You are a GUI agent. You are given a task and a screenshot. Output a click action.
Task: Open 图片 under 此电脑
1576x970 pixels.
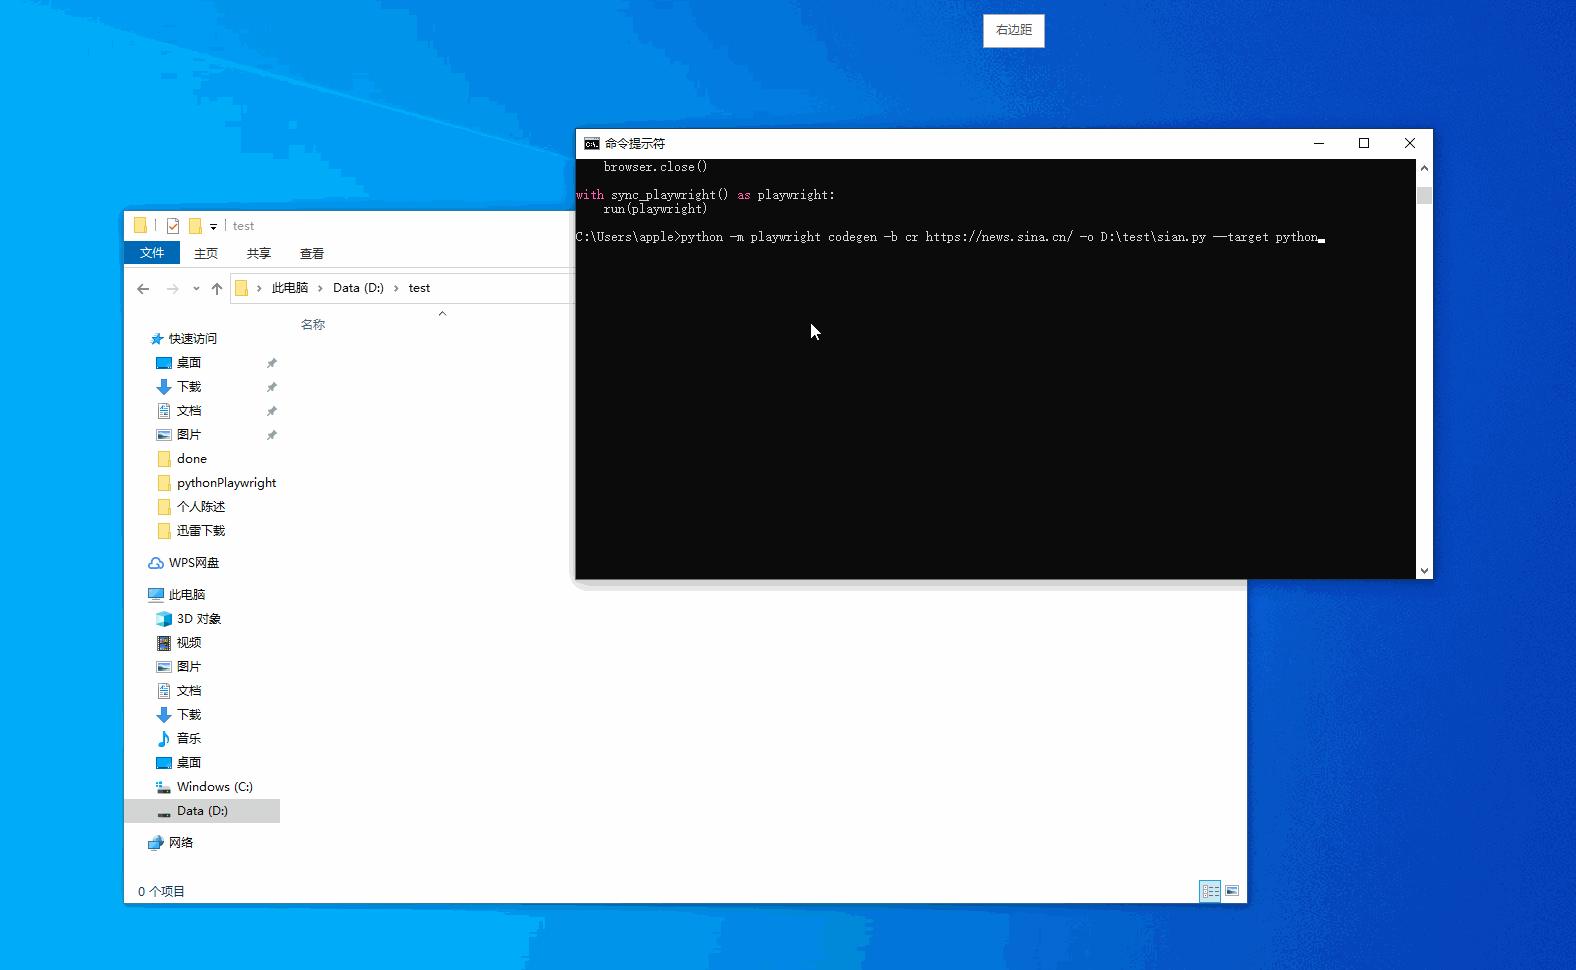189,667
